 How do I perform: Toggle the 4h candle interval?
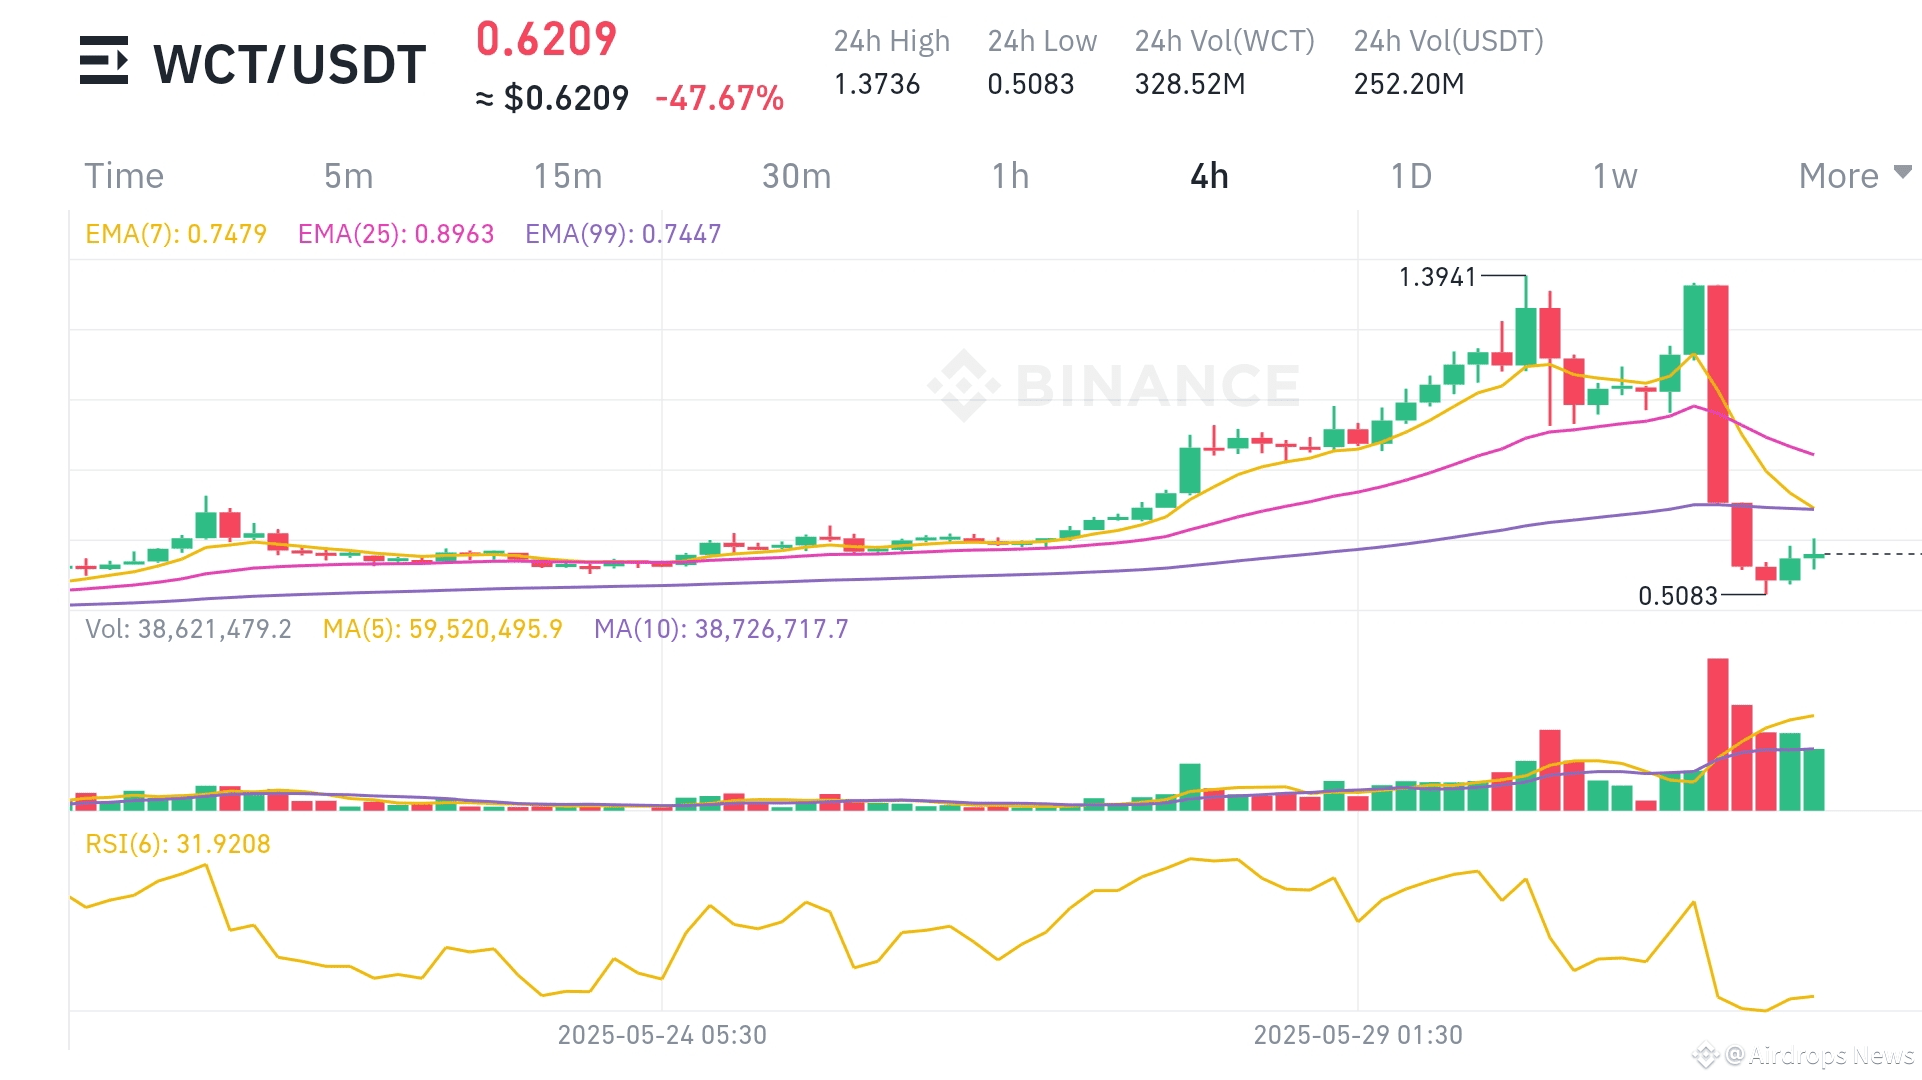(1209, 175)
